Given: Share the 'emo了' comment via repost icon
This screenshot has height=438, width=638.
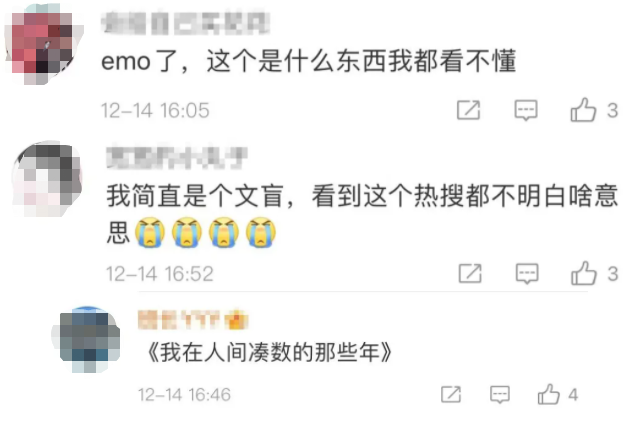Looking at the screenshot, I should click(x=468, y=110).
